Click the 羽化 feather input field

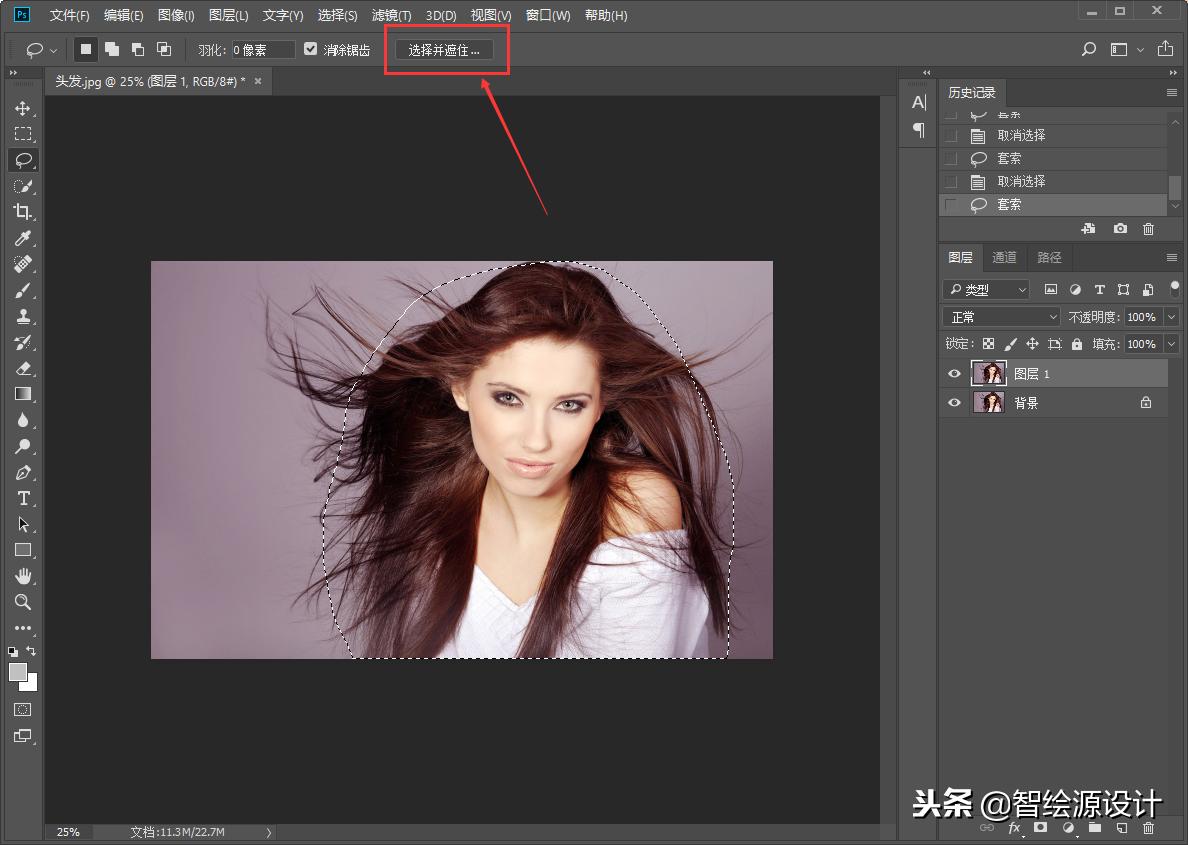(x=263, y=50)
